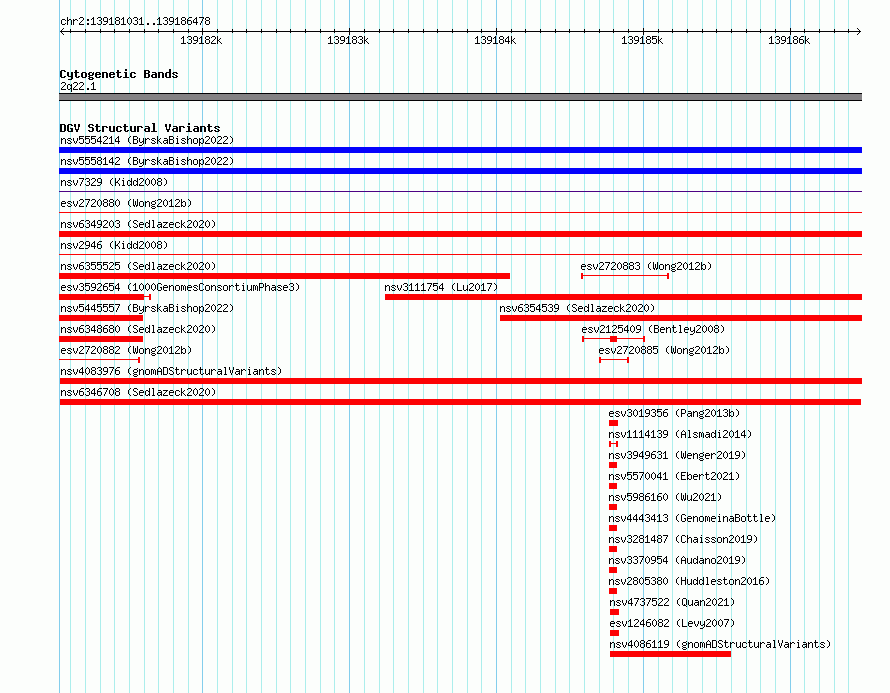Viewport: 890px width, 693px height.
Task: Click nsv5445557 (ByrskaBishop2022) label
Action: coord(147,308)
